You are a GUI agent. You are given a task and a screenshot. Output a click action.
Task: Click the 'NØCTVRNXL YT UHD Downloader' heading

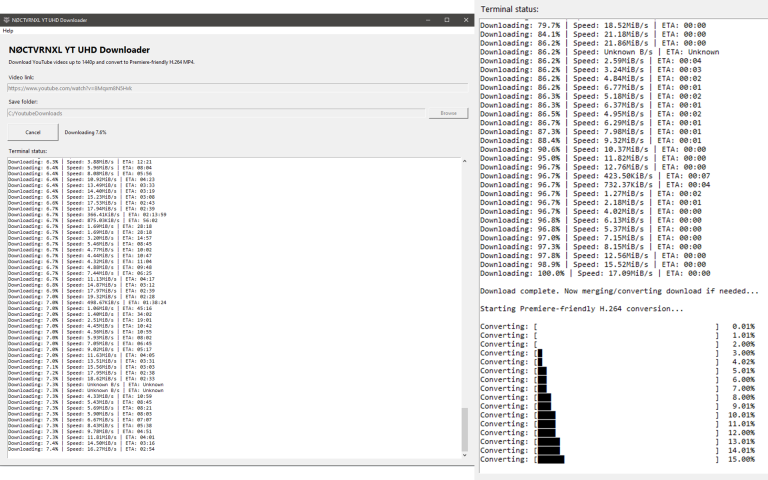click(79, 50)
